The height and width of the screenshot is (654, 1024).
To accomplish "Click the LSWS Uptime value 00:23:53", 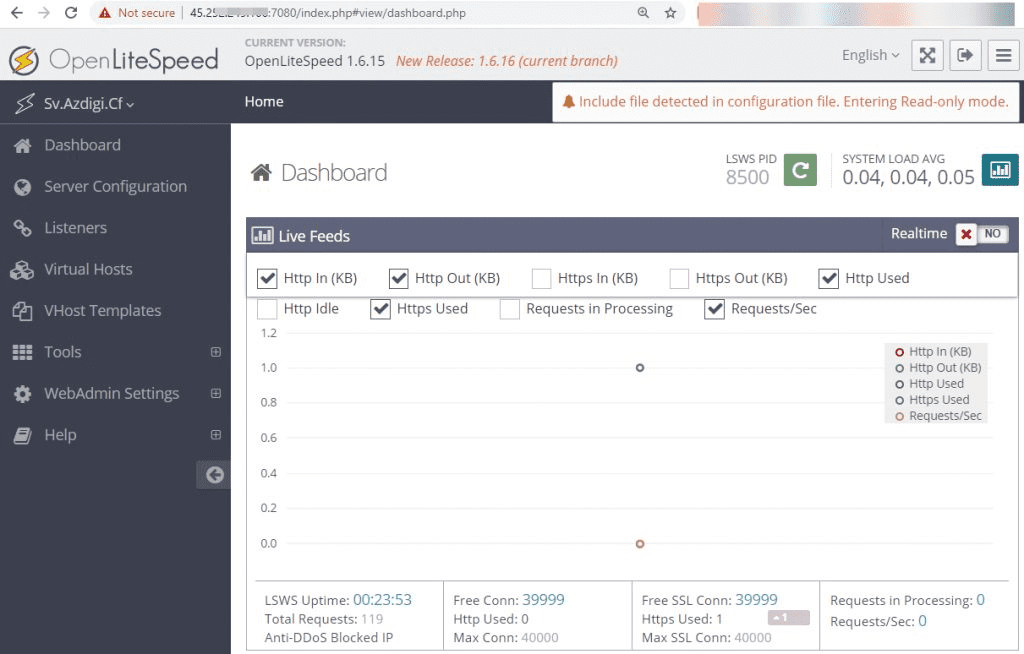I will 383,600.
